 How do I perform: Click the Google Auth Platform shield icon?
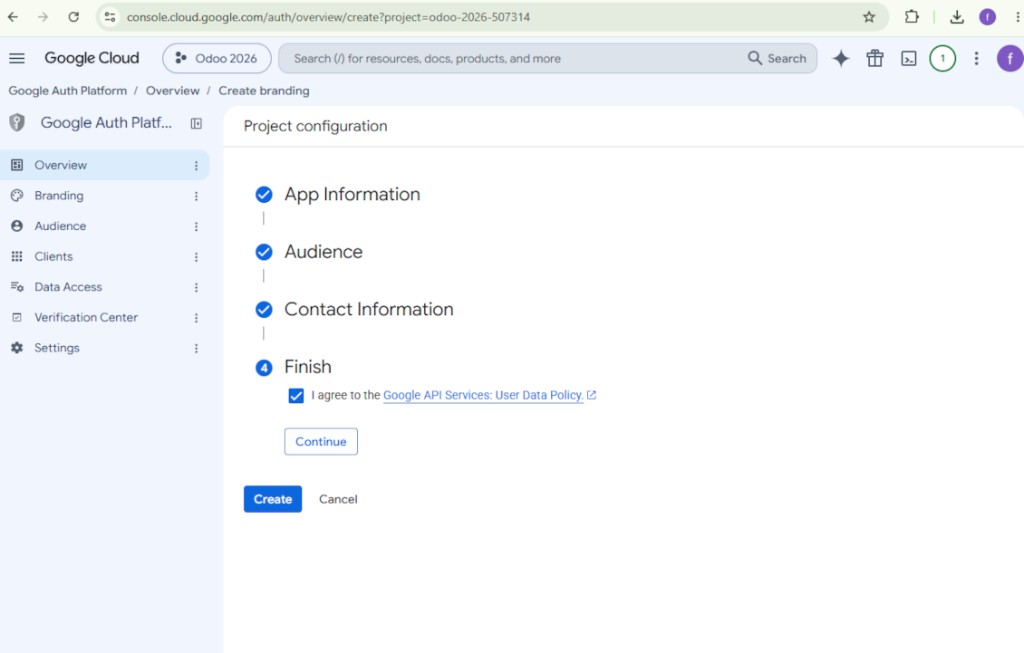tap(17, 122)
